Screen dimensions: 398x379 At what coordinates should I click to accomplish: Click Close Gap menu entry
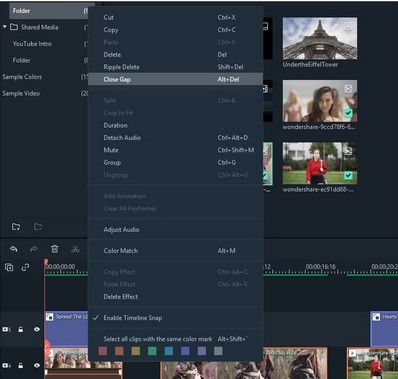(176, 79)
